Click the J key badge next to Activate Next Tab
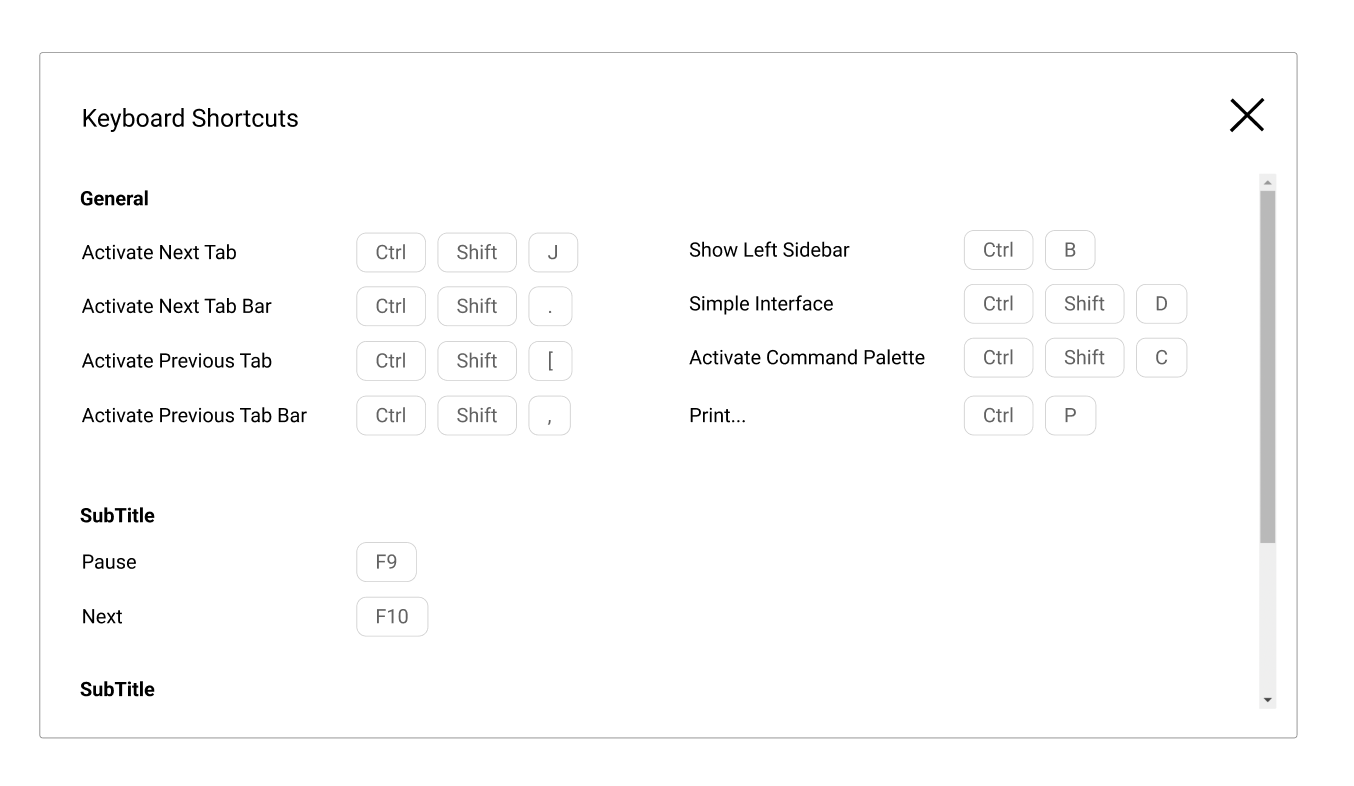This screenshot has width=1354, height=786. [x=553, y=252]
